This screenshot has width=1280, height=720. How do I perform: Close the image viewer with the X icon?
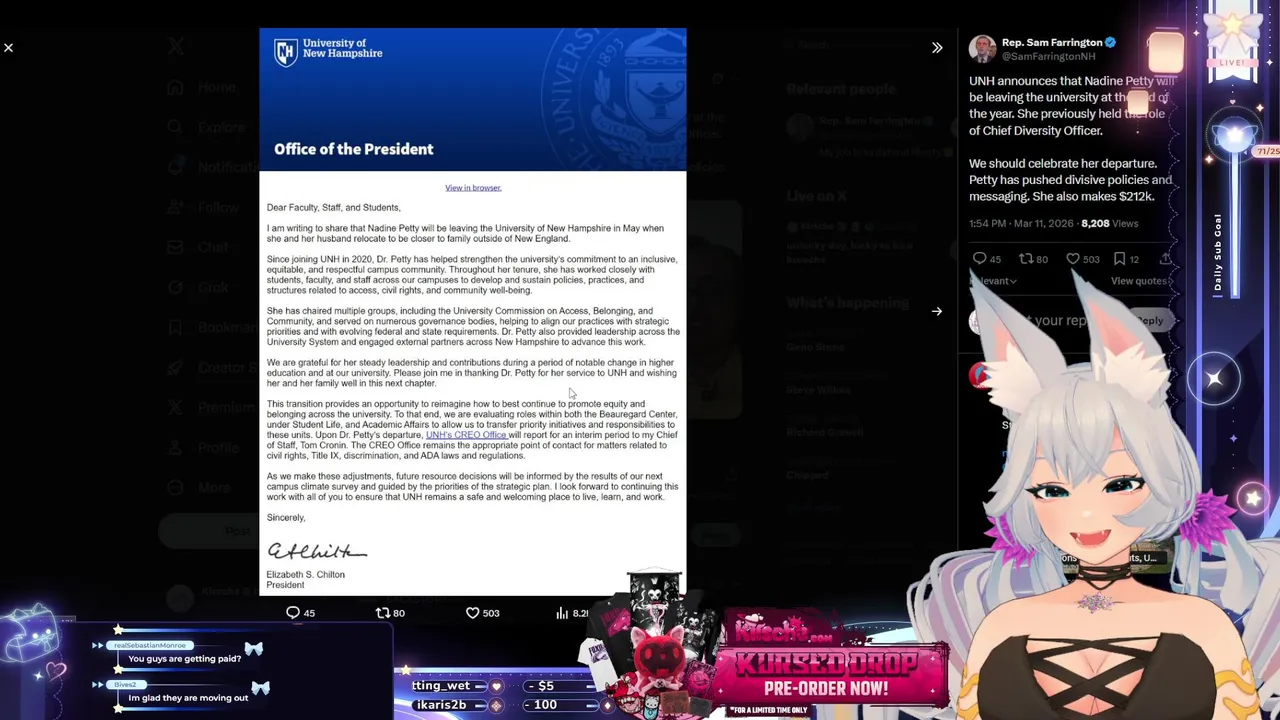(x=8, y=48)
